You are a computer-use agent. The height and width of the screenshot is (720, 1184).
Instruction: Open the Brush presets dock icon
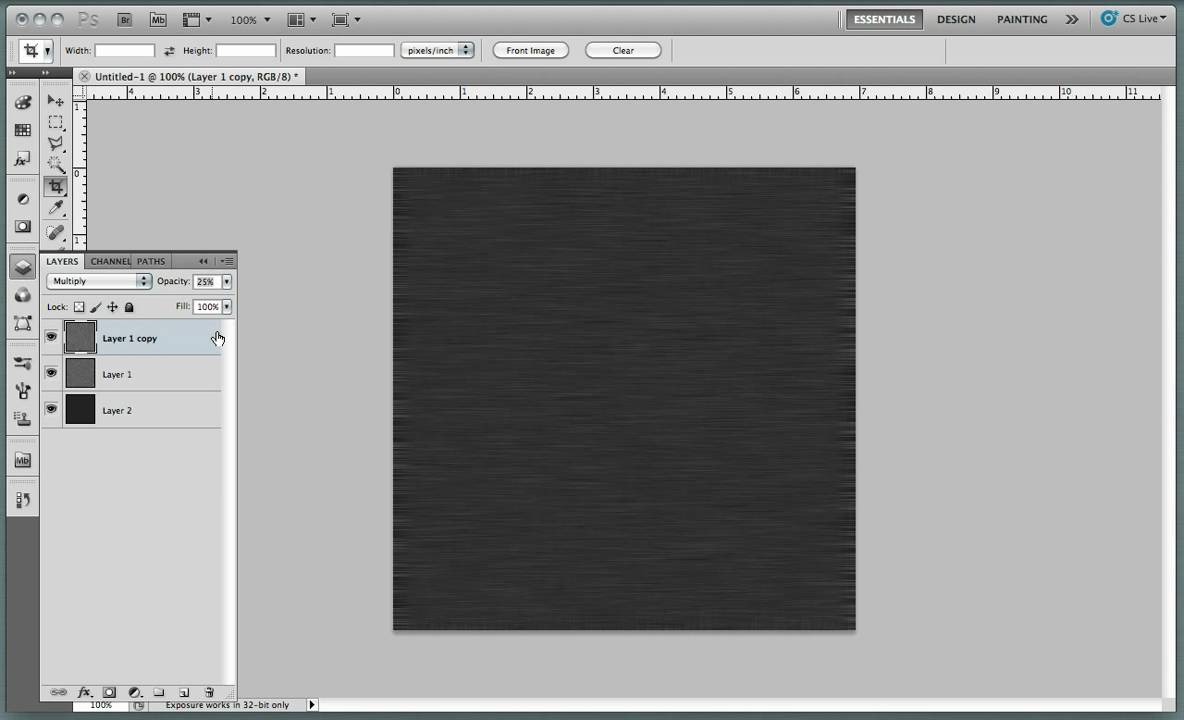coord(23,363)
